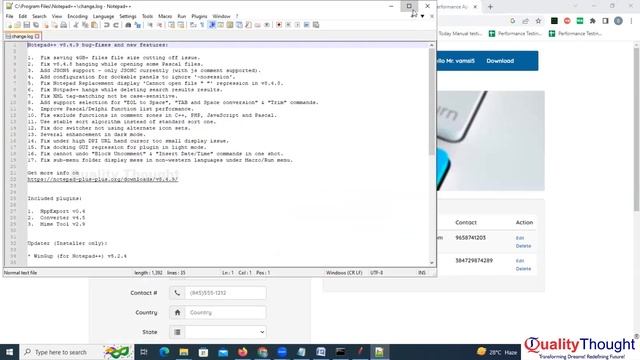Open the State dropdown on the form

coord(225,332)
